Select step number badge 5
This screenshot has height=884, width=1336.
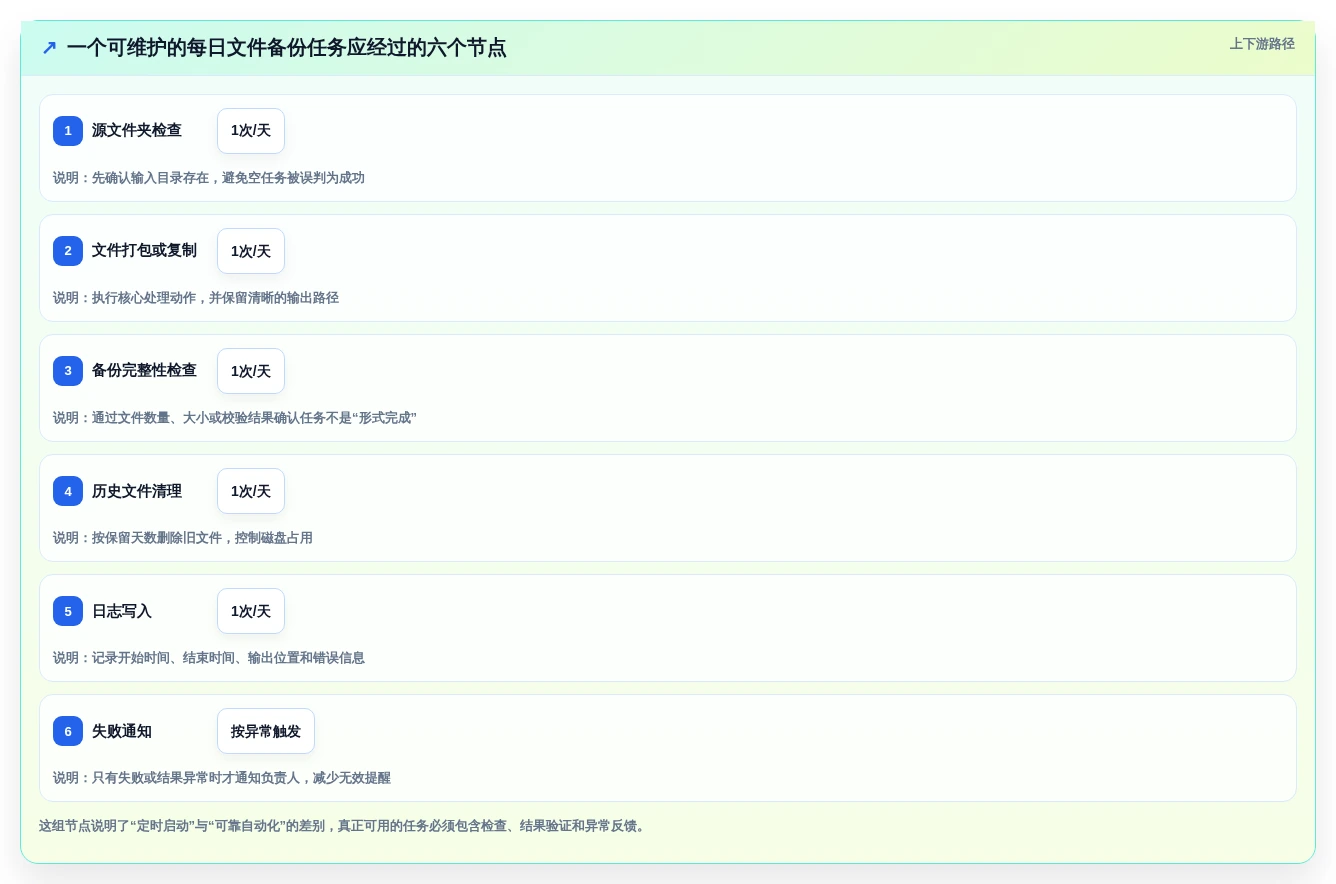[68, 611]
